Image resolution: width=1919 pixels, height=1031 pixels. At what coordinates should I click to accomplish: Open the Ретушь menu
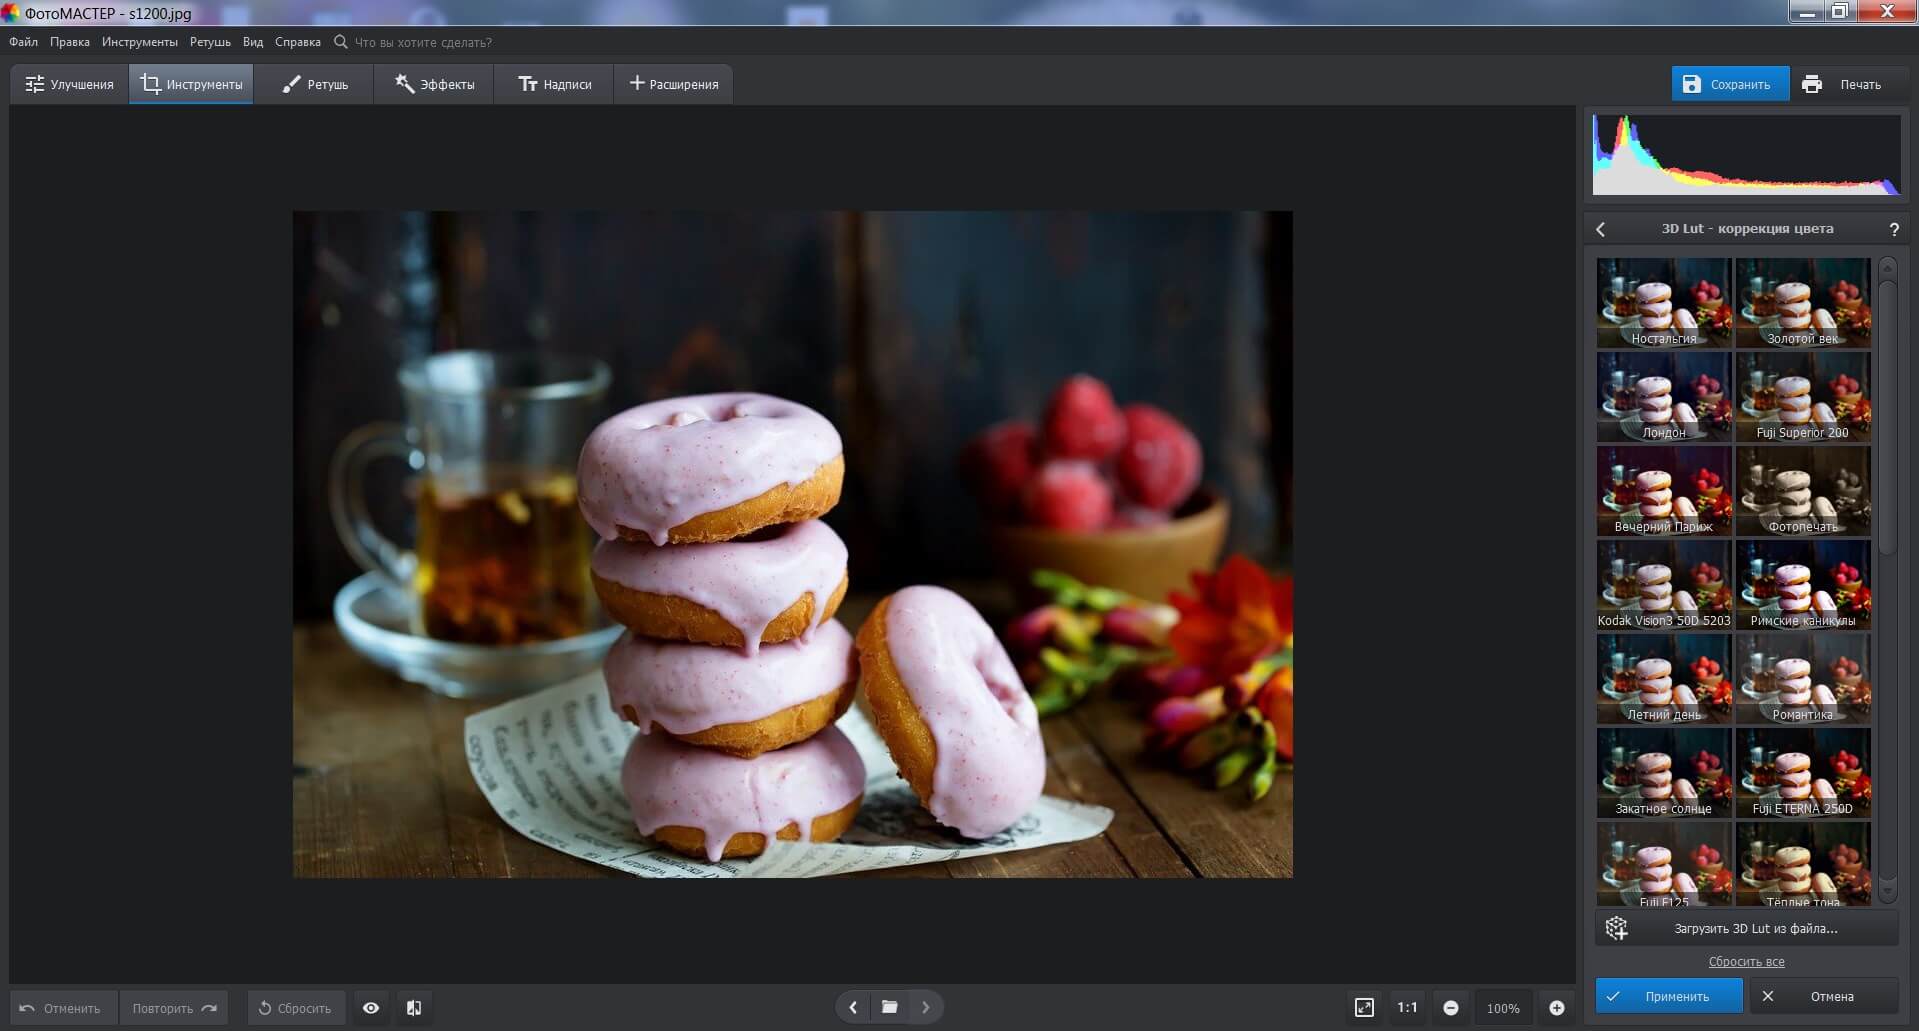coord(210,42)
